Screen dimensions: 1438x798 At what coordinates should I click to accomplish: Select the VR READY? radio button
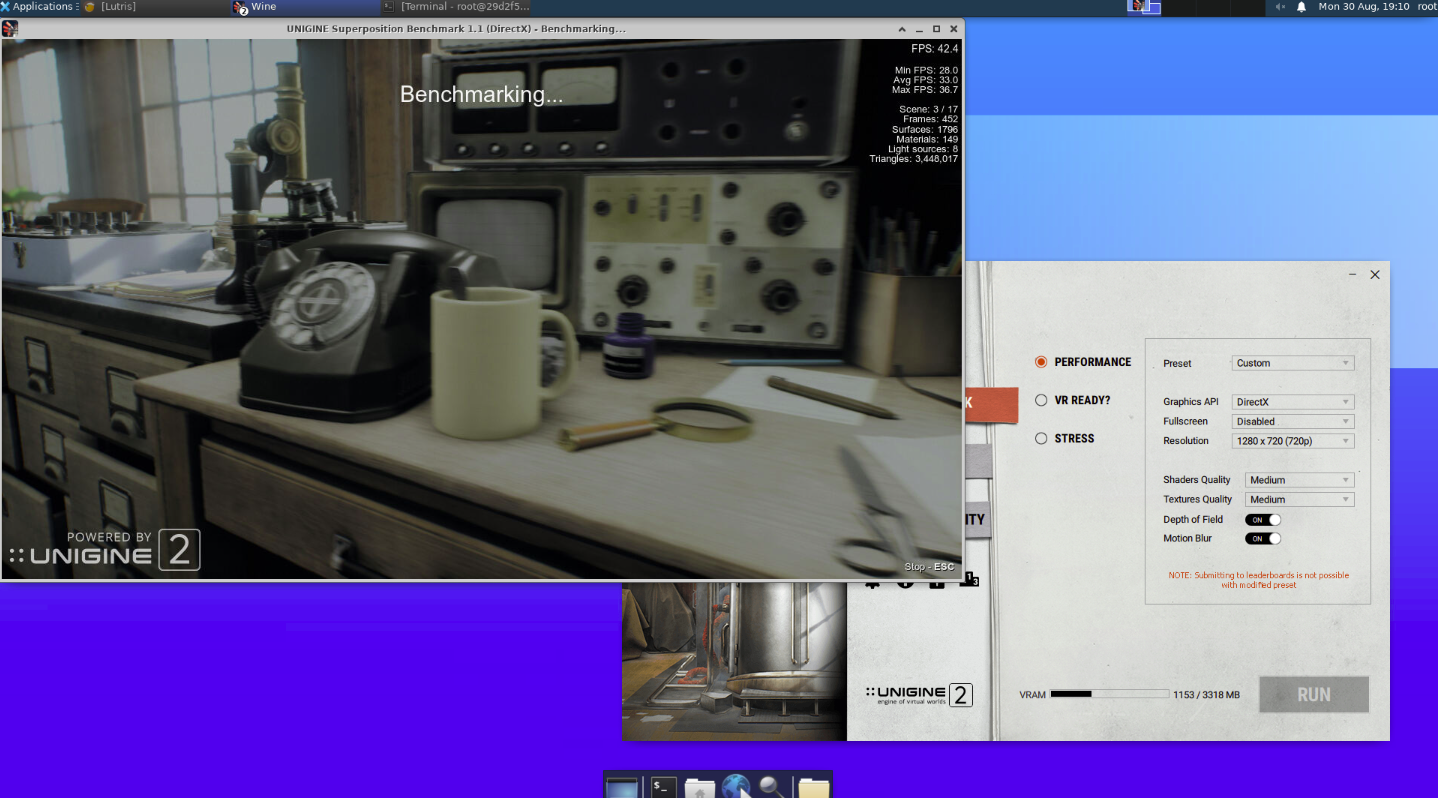[x=1041, y=400]
